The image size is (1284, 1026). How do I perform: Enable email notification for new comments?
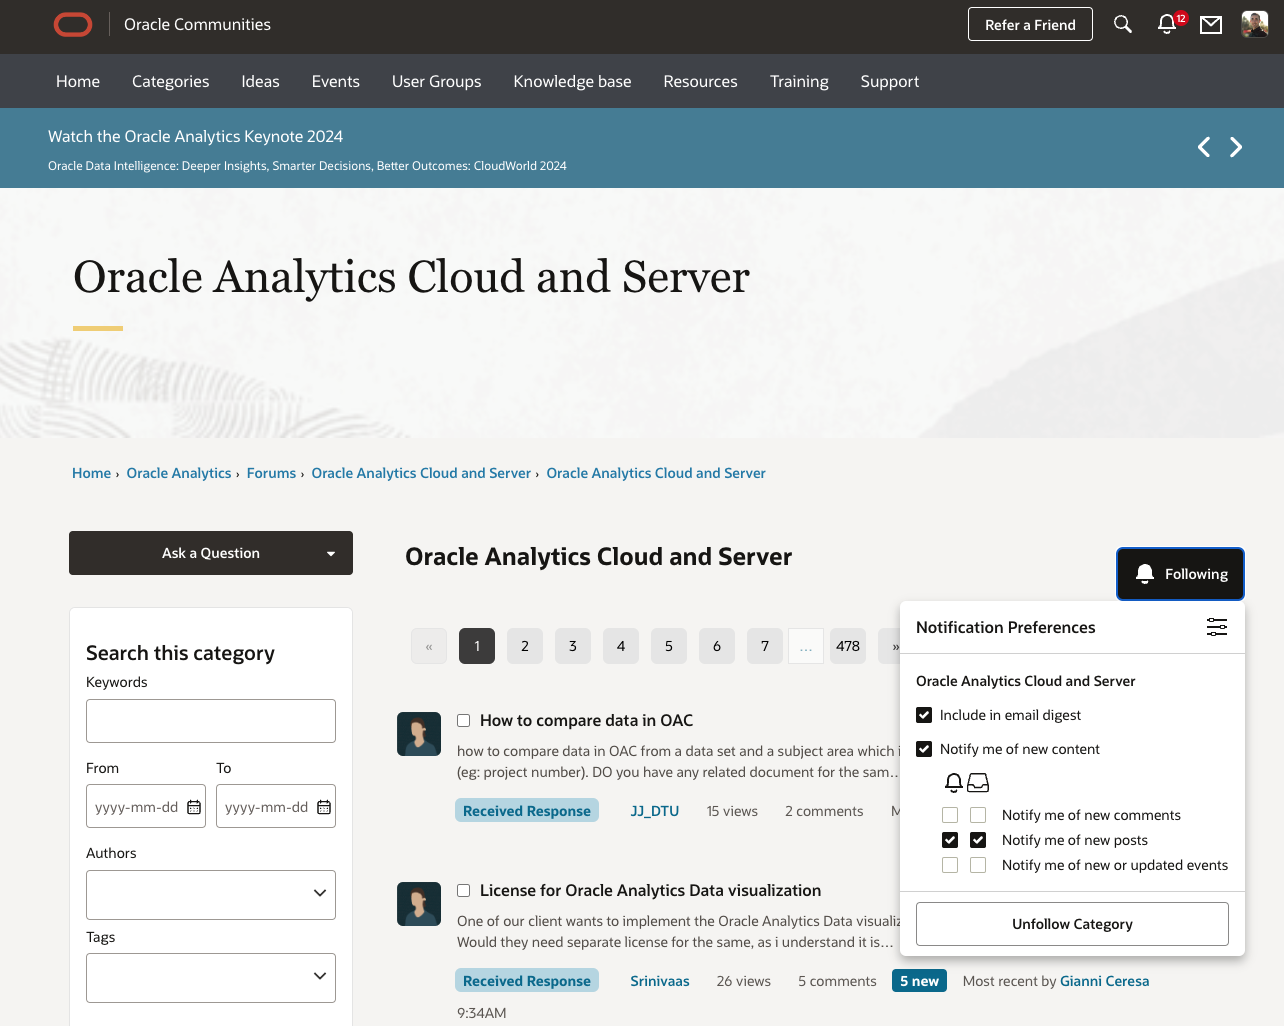tap(978, 815)
